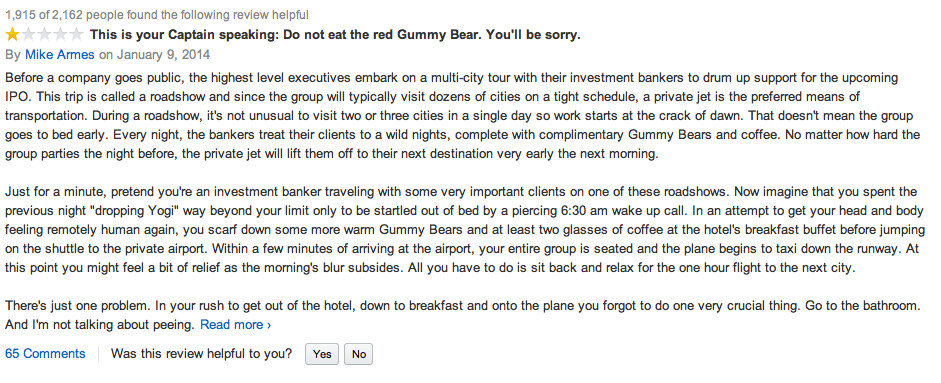Click the paragraph beginning 'Just for a minute'

pyautogui.click(x=465, y=230)
